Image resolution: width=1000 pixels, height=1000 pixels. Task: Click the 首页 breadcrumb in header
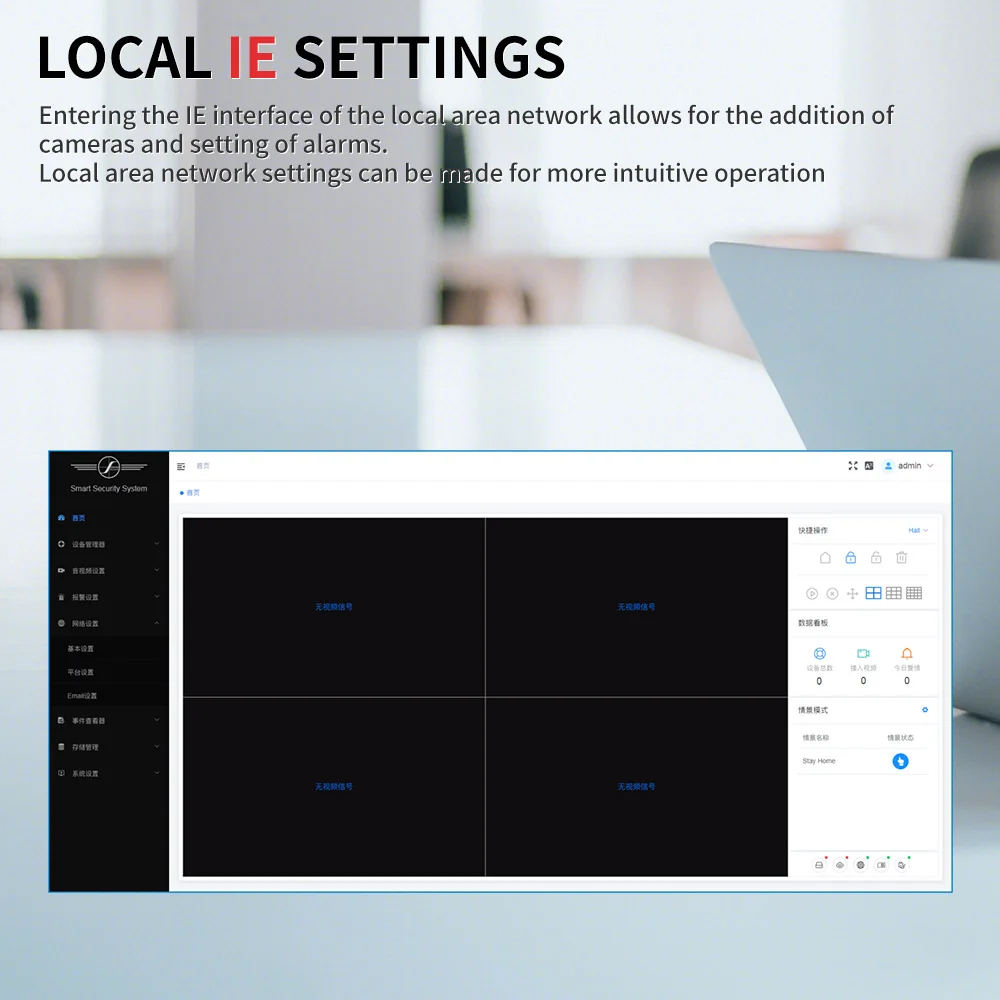click(203, 466)
